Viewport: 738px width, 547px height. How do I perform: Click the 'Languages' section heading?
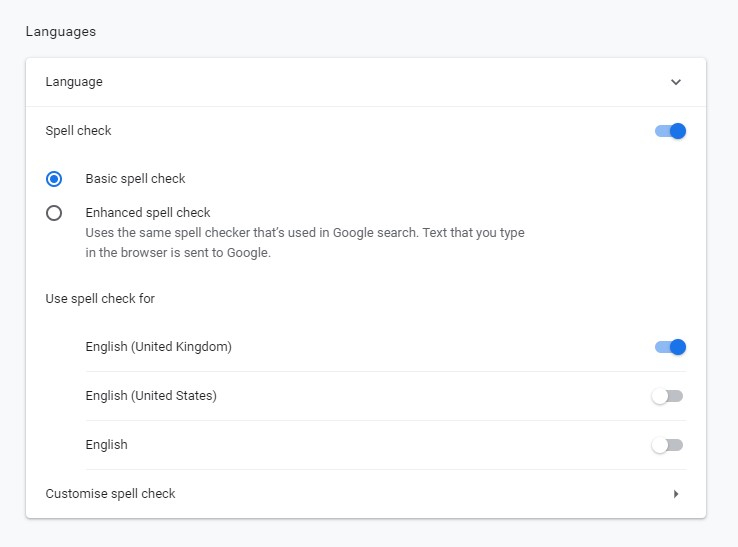pyautogui.click(x=61, y=32)
